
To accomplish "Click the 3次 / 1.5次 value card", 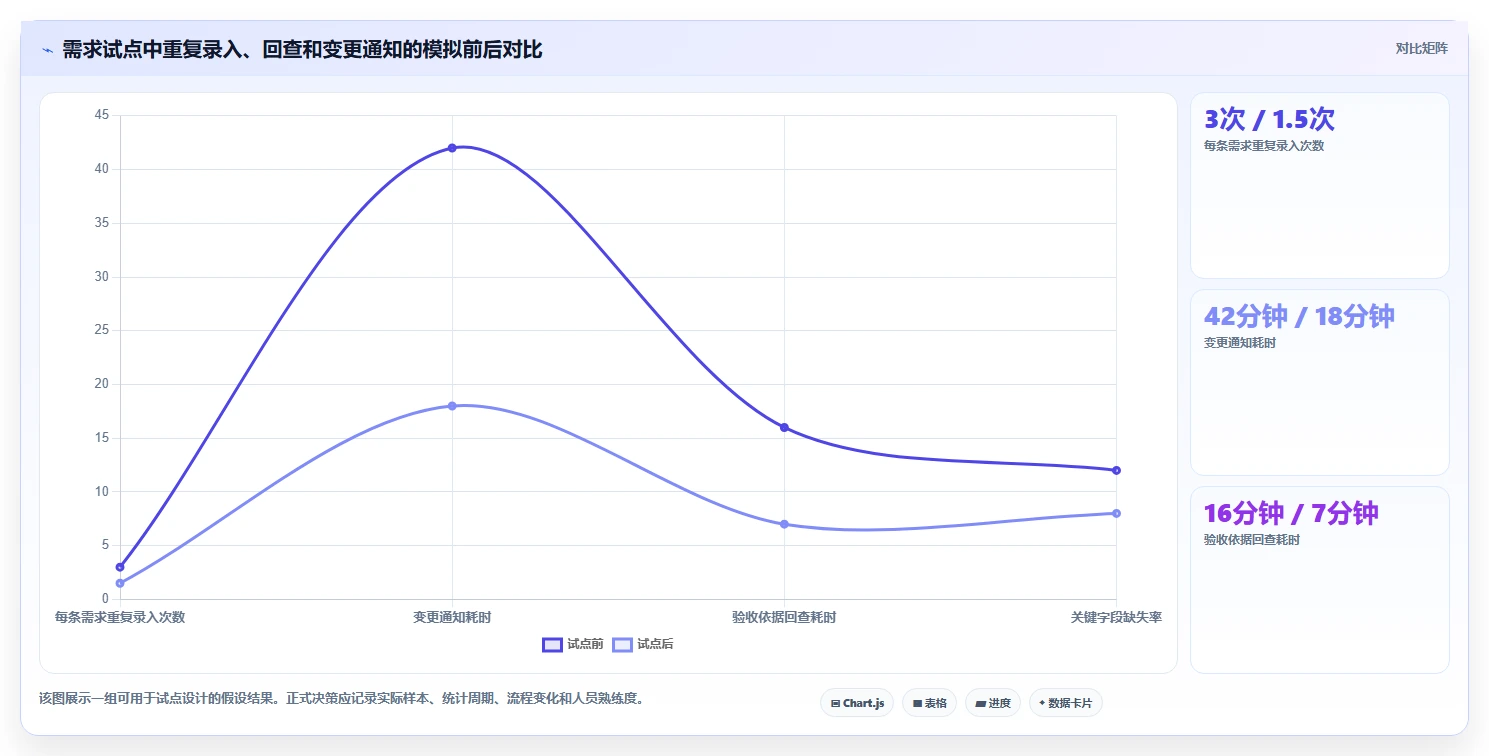I will [x=1319, y=185].
